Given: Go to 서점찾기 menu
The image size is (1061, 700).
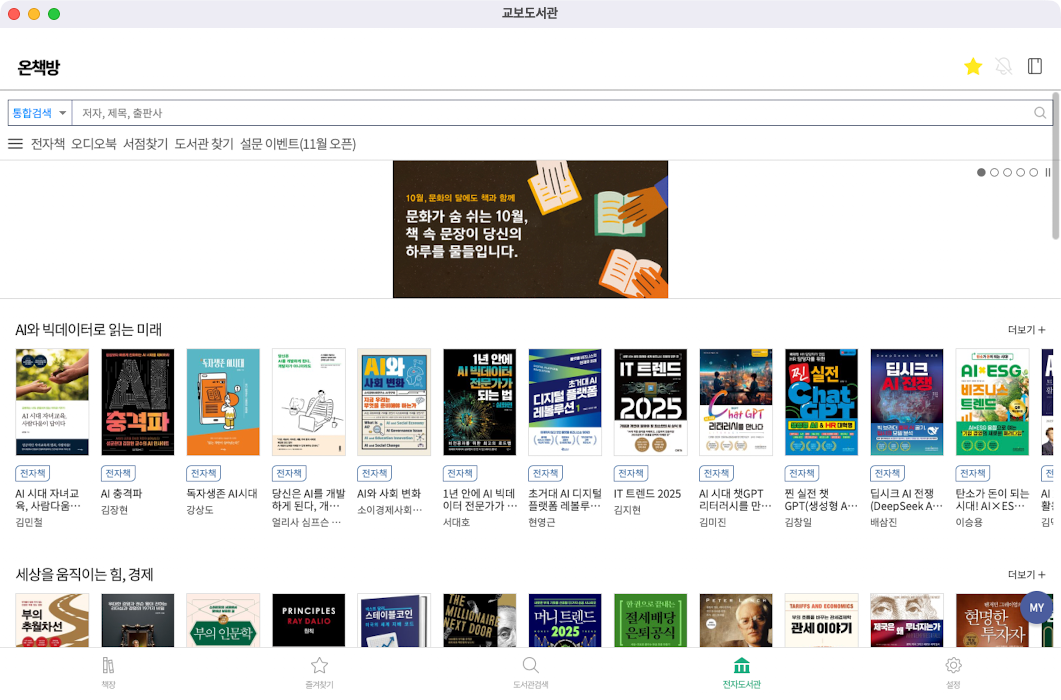Looking at the screenshot, I should pos(145,144).
